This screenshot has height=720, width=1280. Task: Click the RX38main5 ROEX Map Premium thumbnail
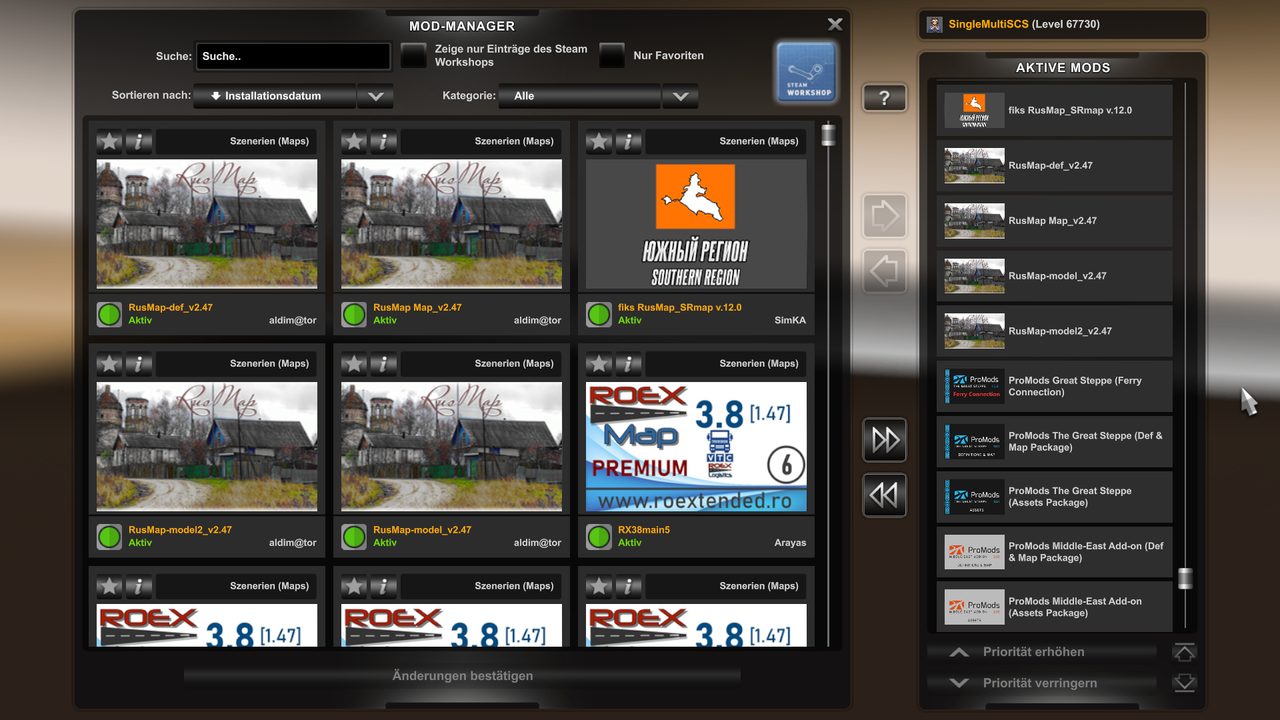(696, 447)
